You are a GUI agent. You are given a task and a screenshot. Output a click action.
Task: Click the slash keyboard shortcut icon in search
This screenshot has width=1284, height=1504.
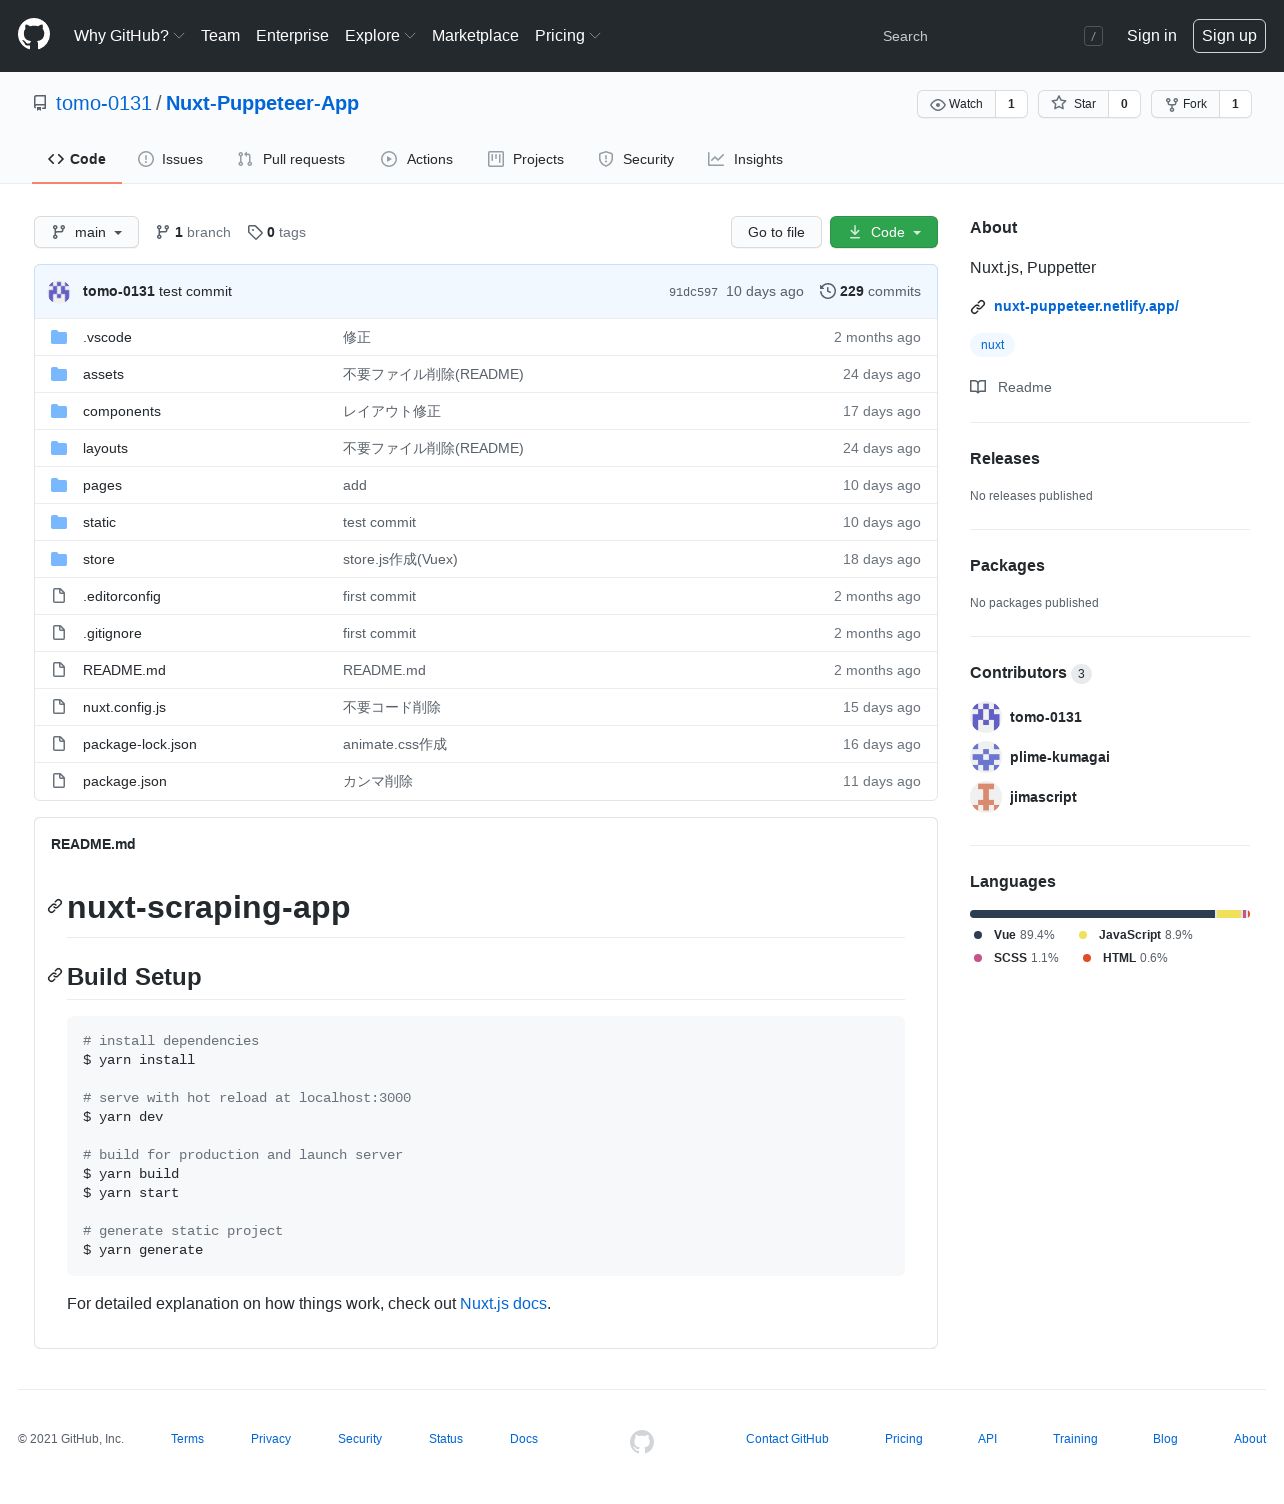coord(1093,36)
